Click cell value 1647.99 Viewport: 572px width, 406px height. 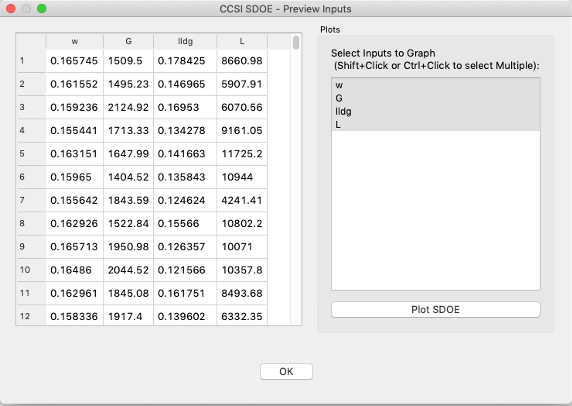pyautogui.click(x=128, y=154)
